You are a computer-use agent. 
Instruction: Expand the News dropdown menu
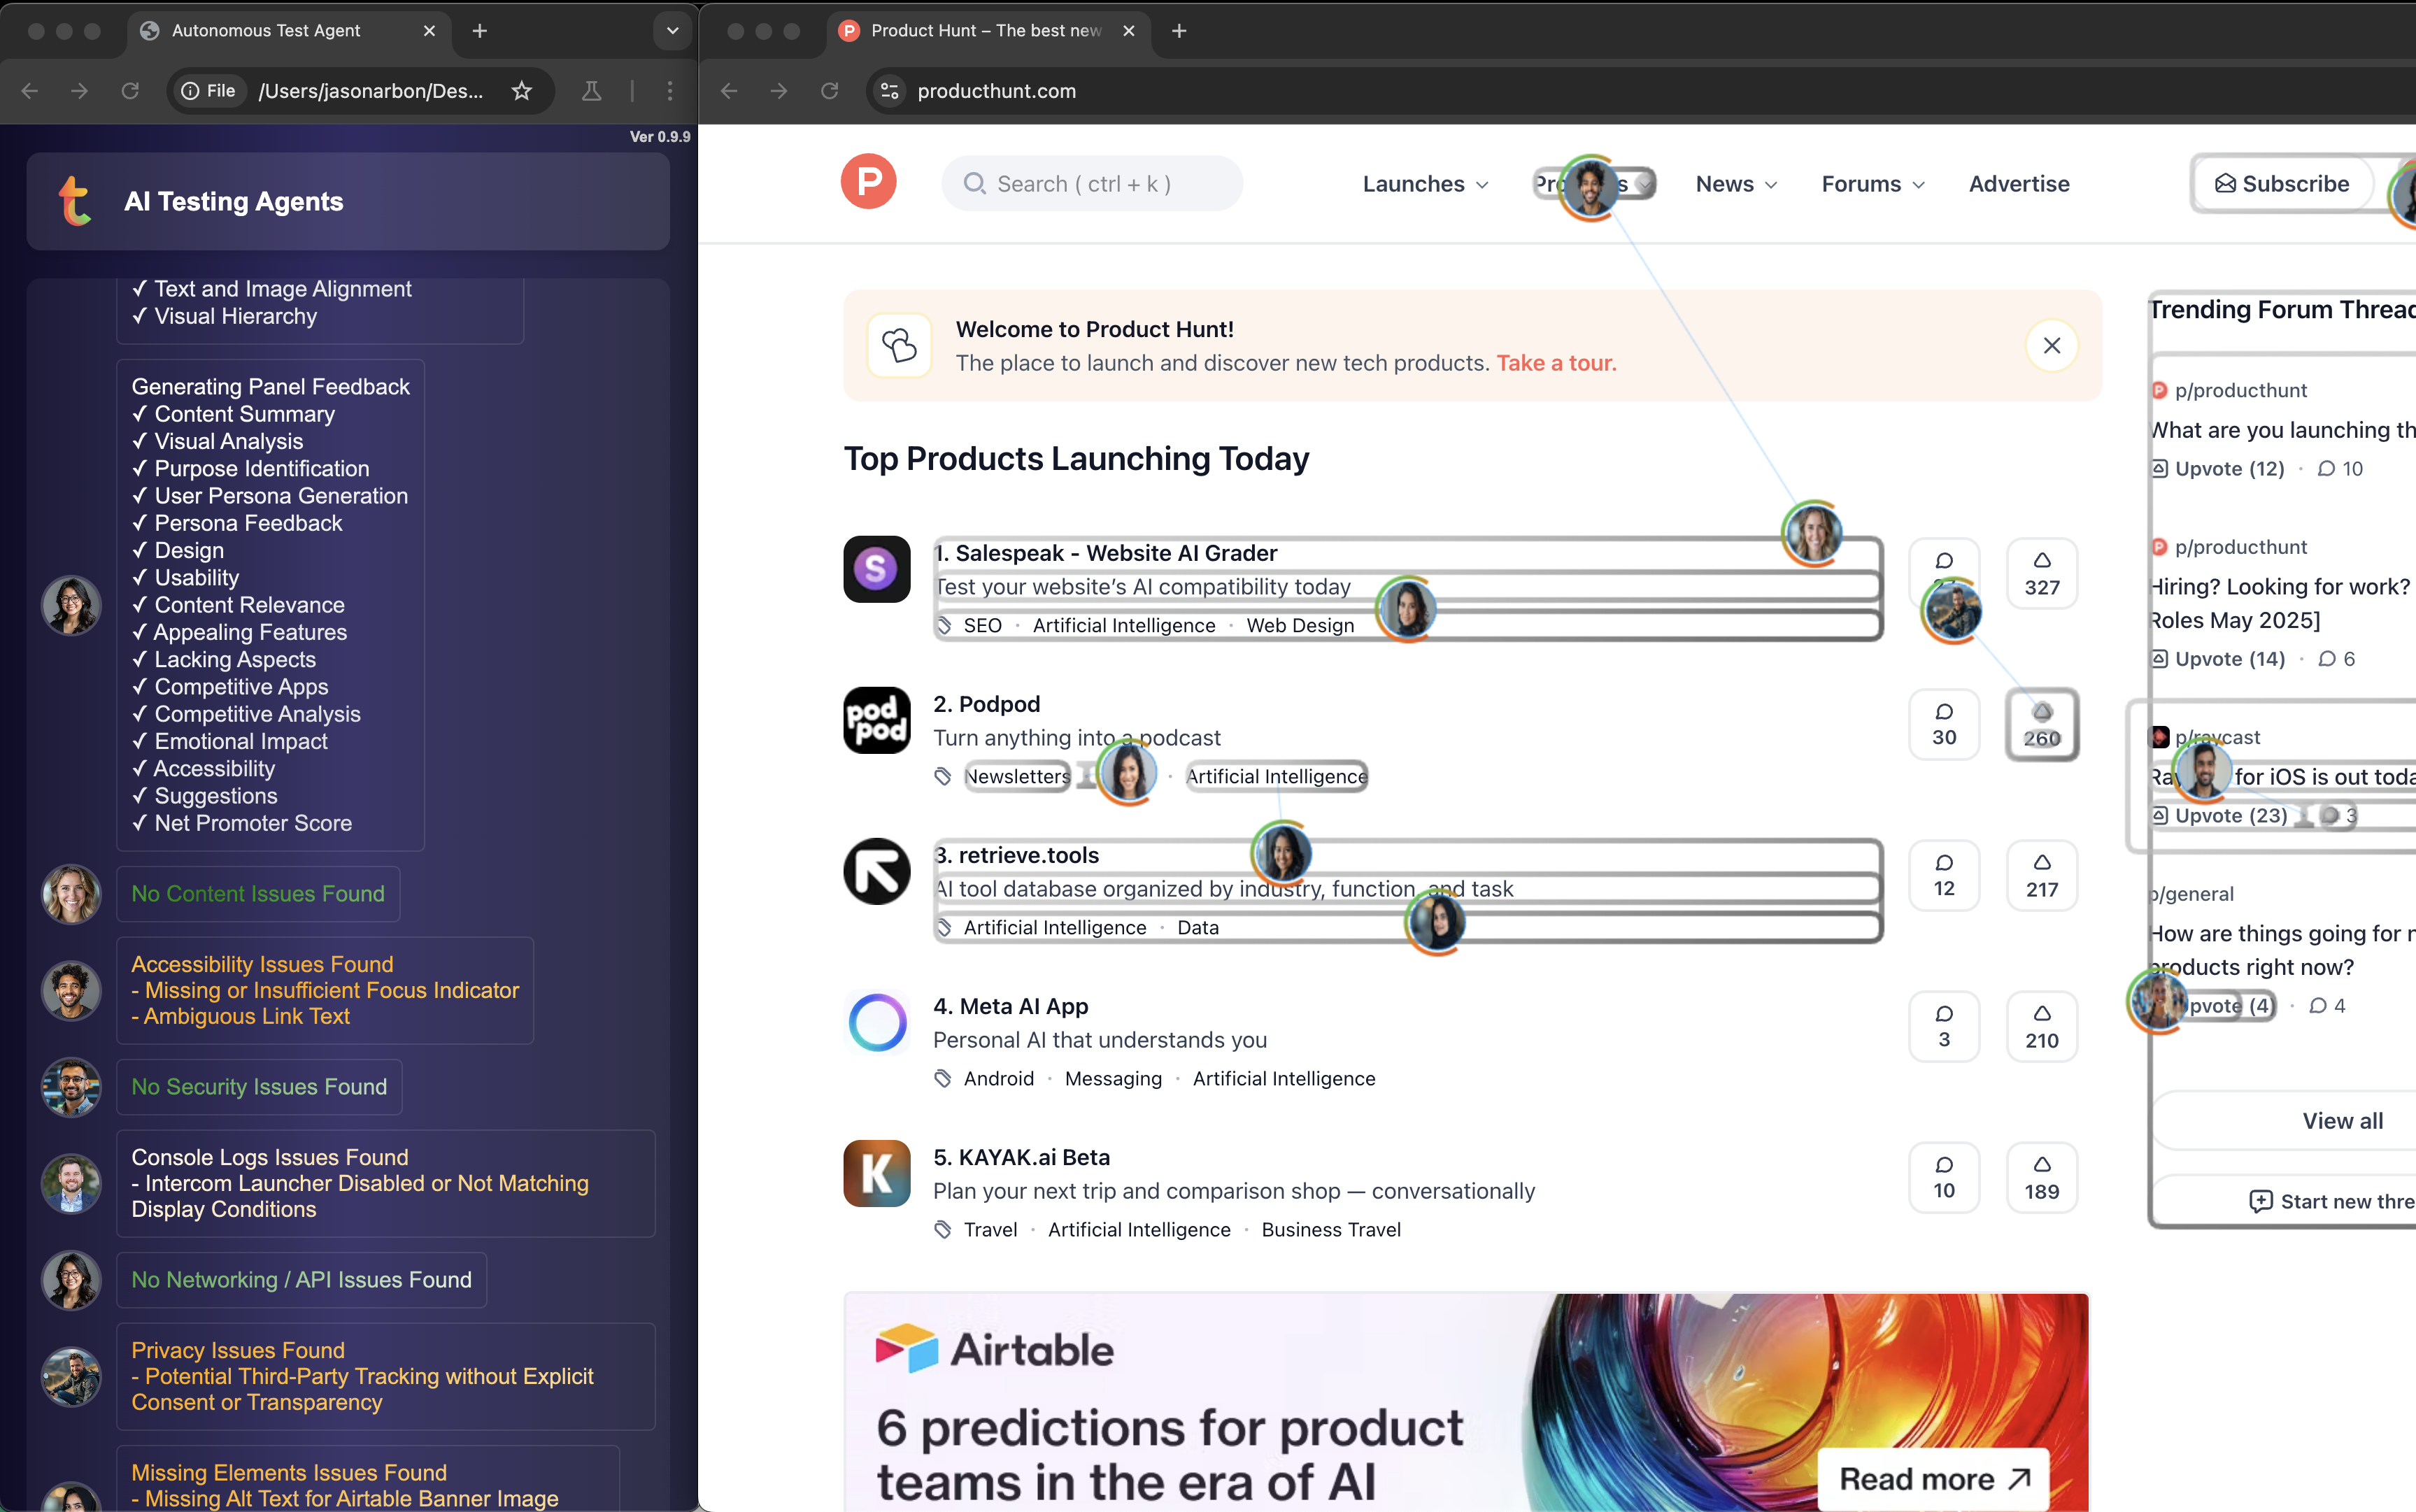point(1736,184)
